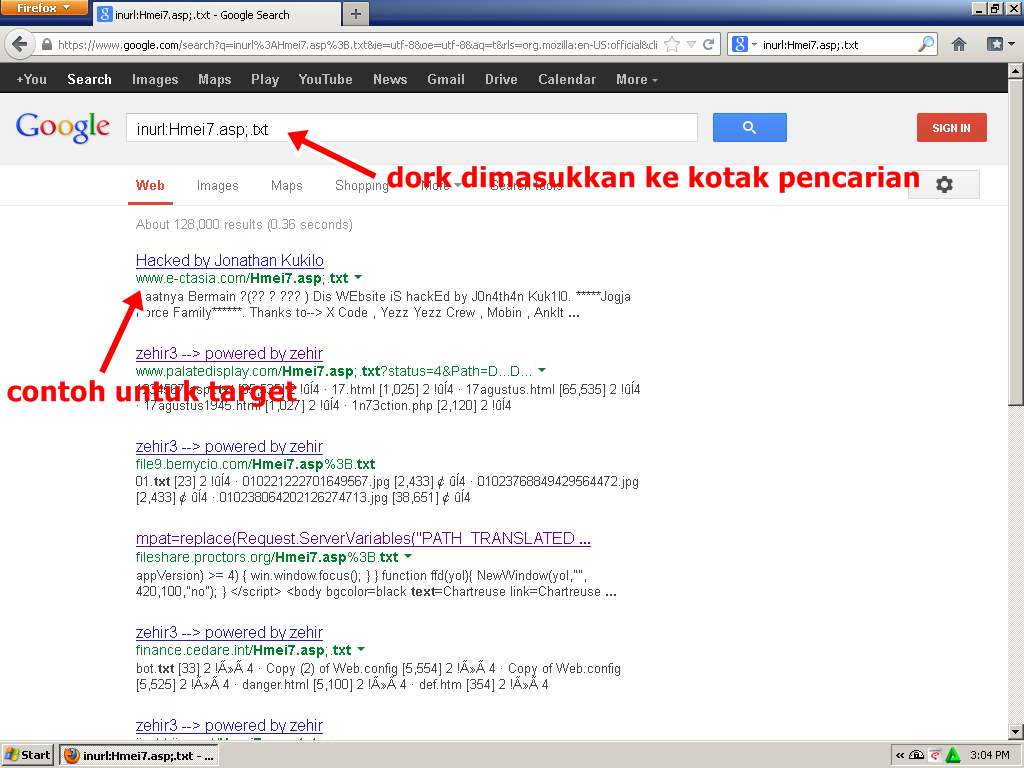This screenshot has width=1024, height=768.
Task: Open search settings with the gear icon
Action: [x=944, y=185]
